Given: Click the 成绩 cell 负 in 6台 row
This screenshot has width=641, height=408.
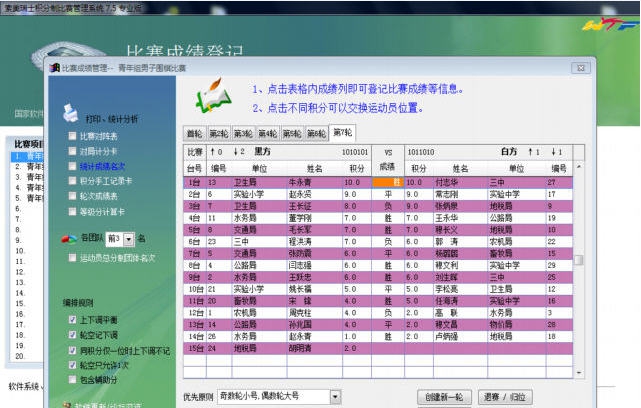Looking at the screenshot, I should tap(388, 242).
